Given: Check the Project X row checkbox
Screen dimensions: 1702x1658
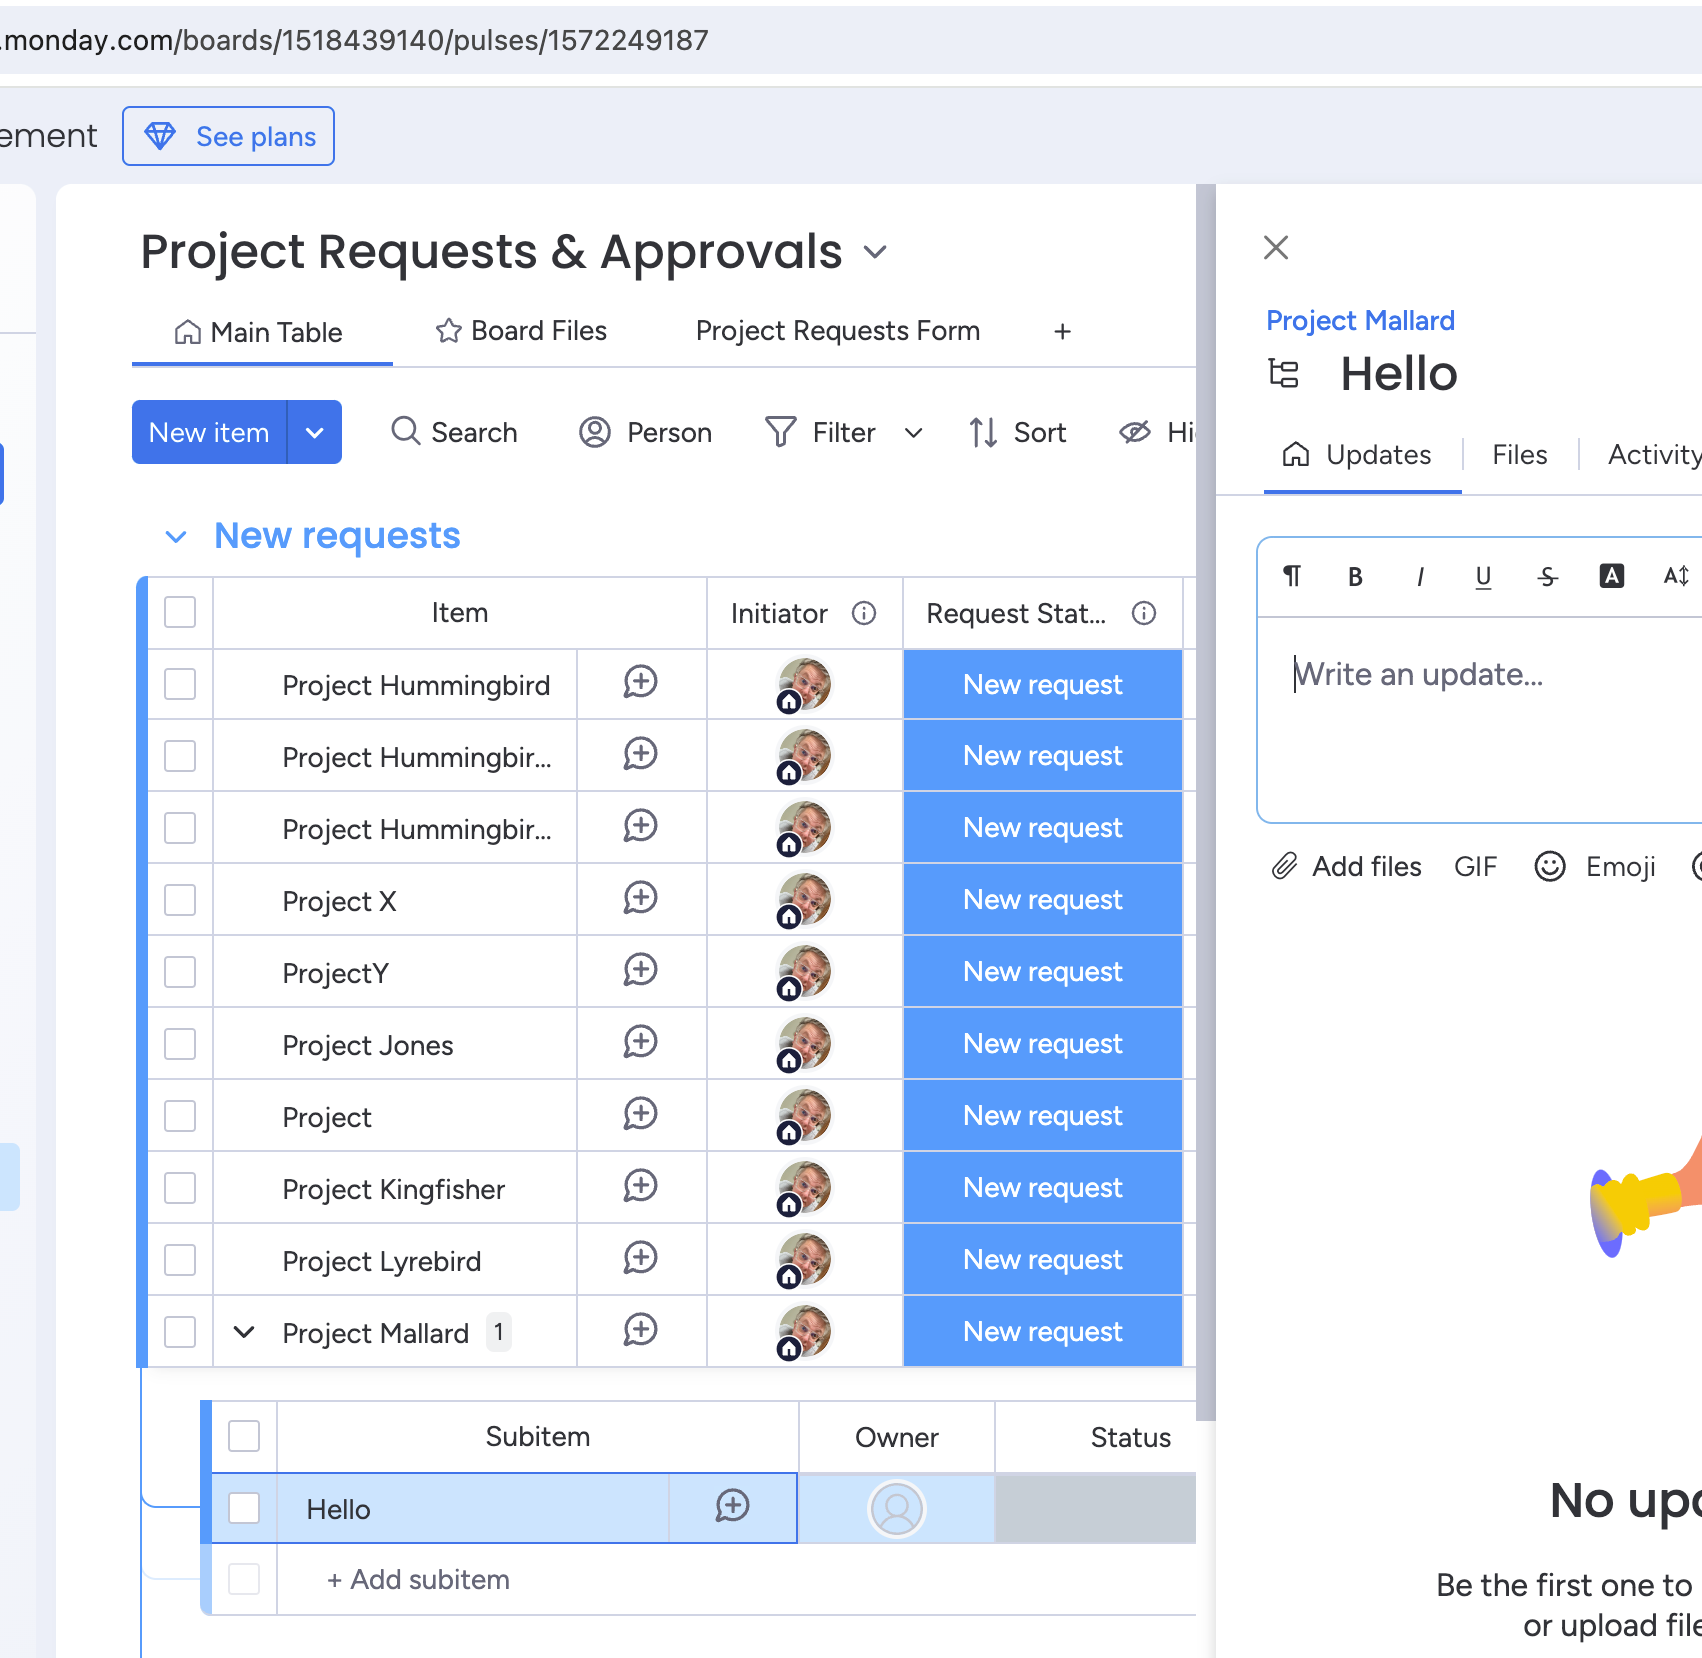Looking at the screenshot, I should 180,900.
